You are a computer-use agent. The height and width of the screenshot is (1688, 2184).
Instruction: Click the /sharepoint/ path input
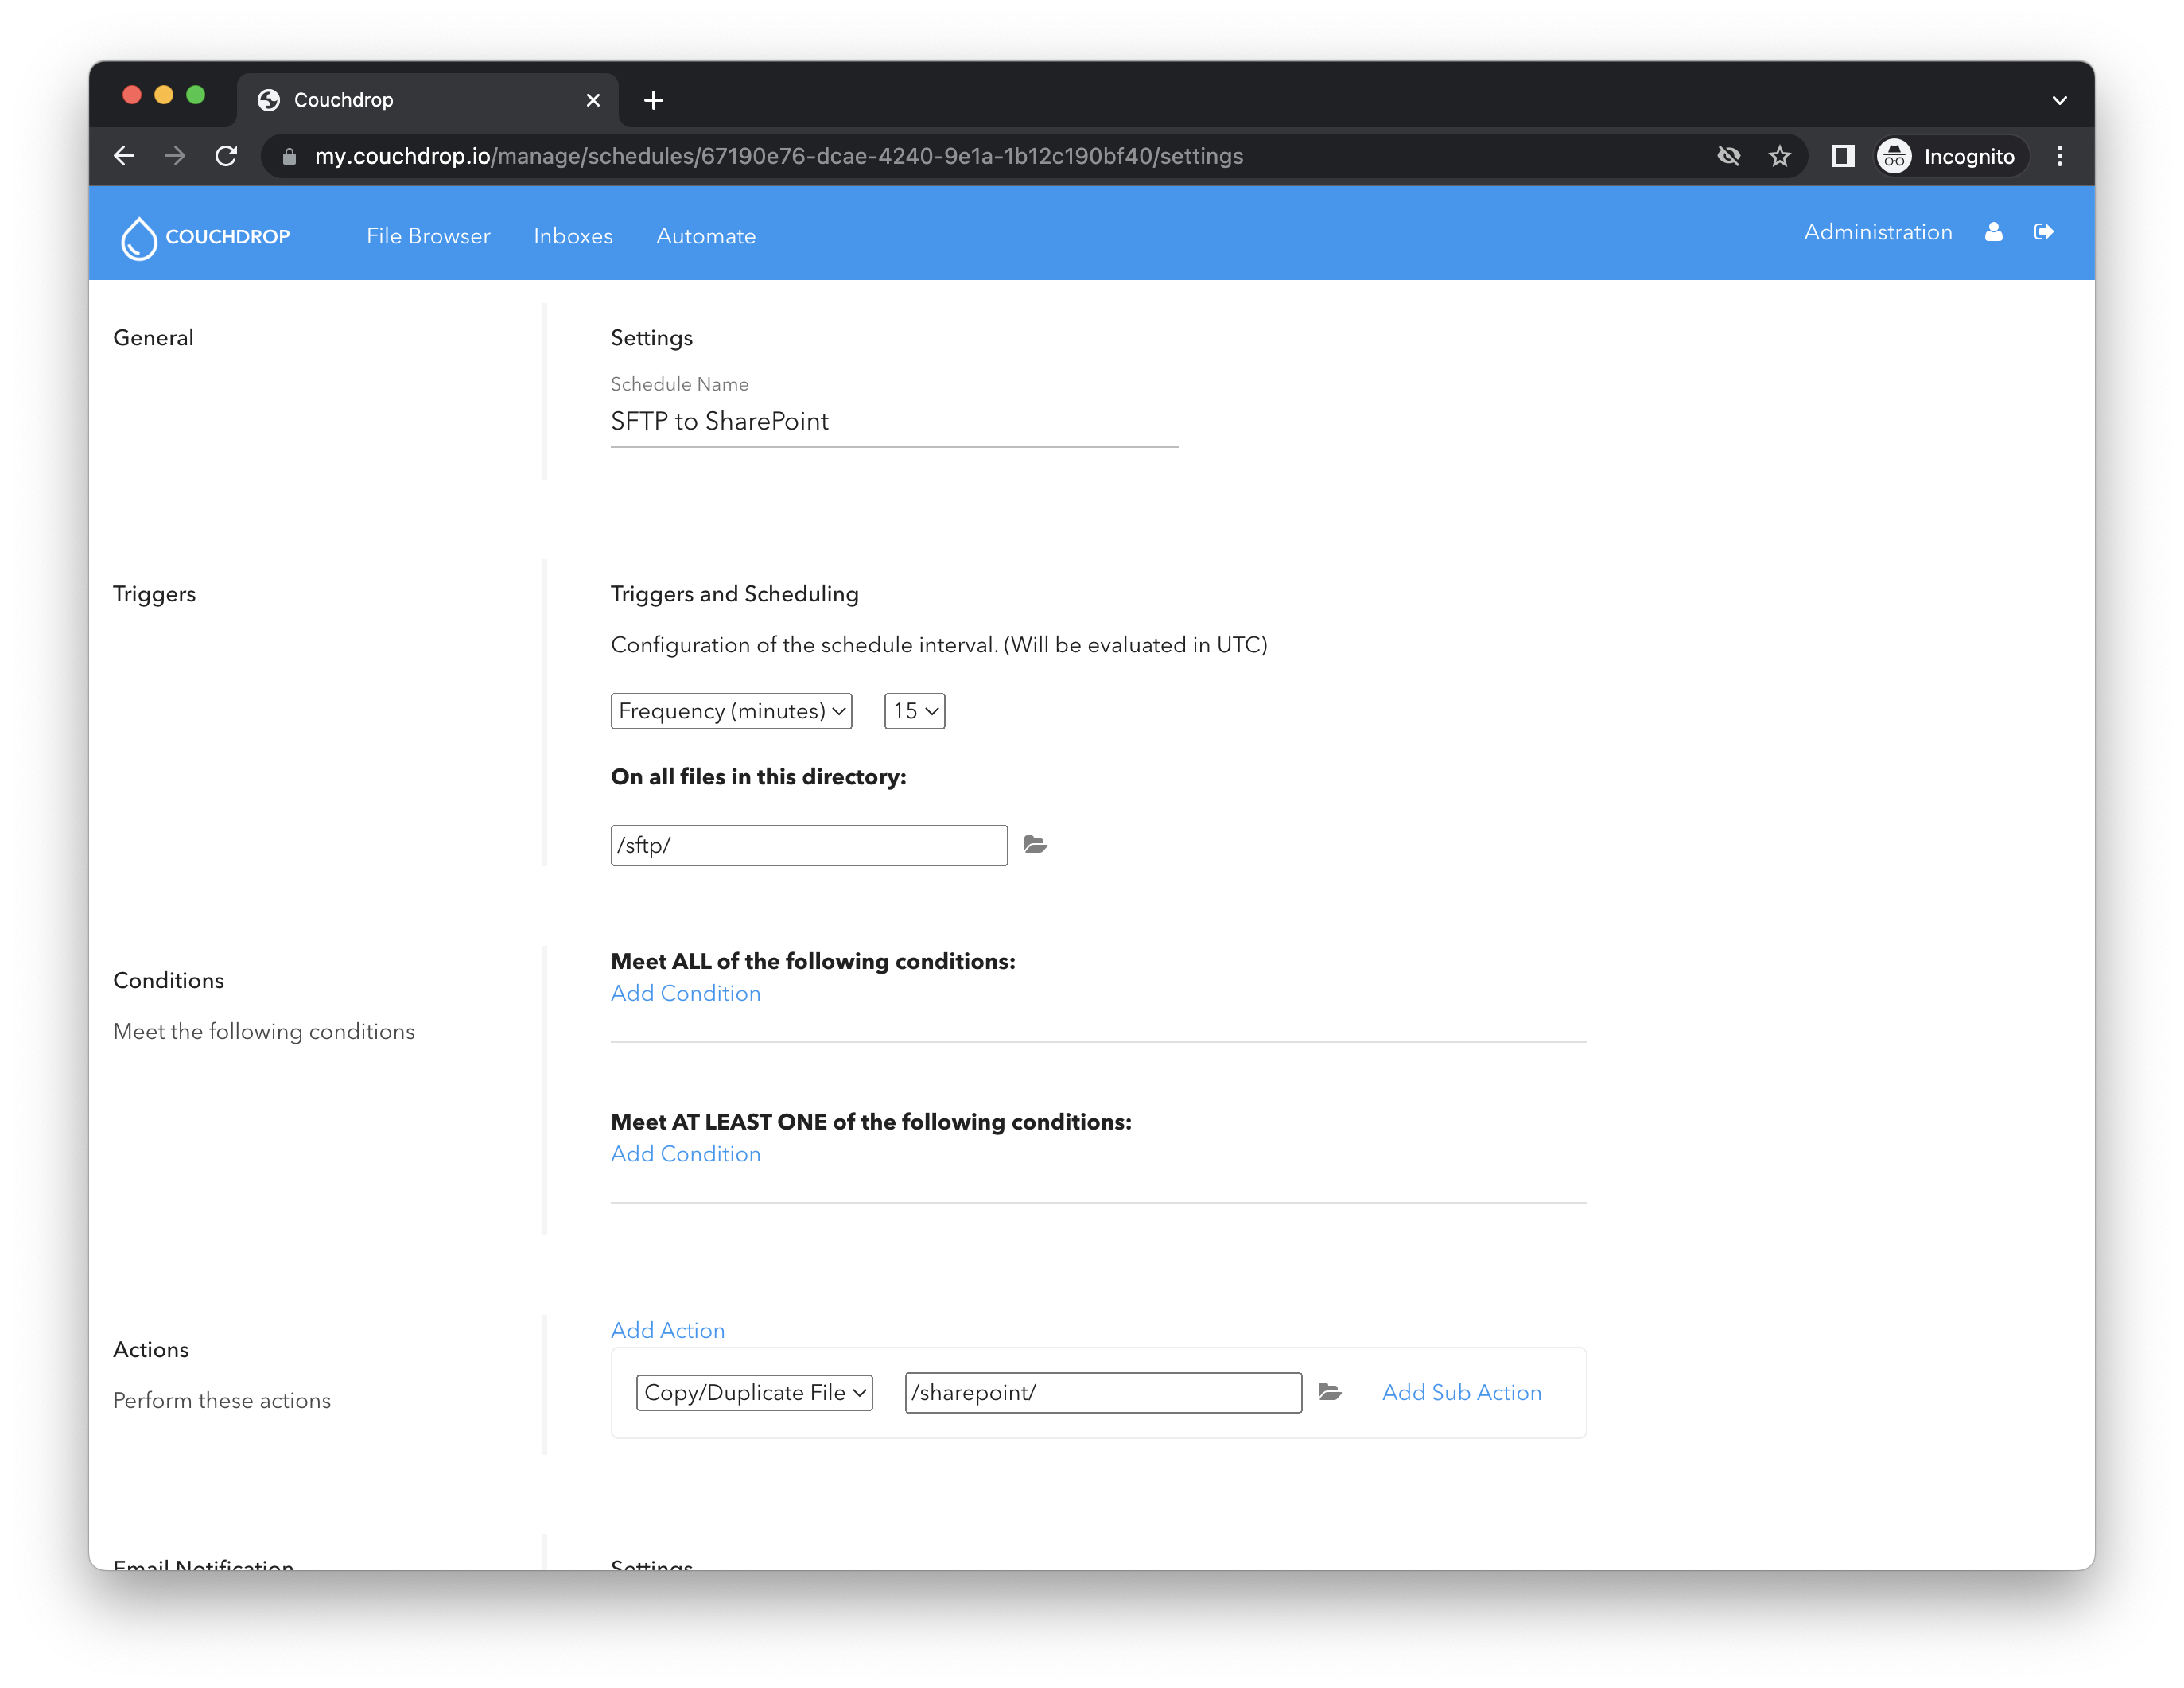1103,1392
